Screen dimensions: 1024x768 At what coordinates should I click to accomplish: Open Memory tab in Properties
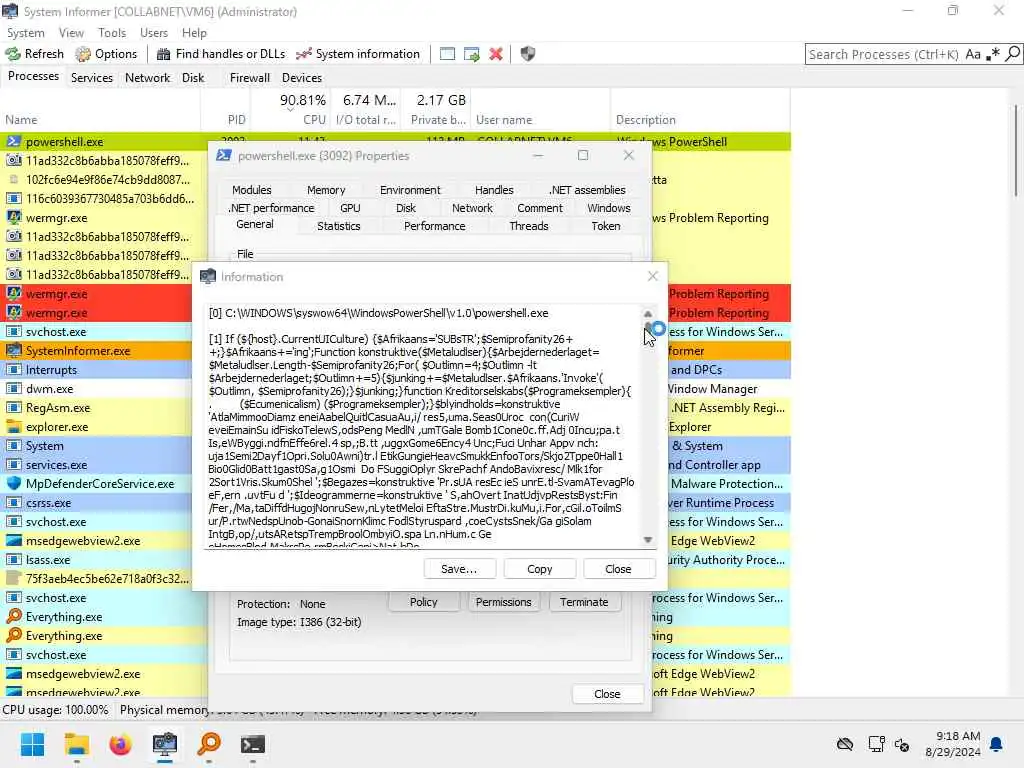[326, 190]
